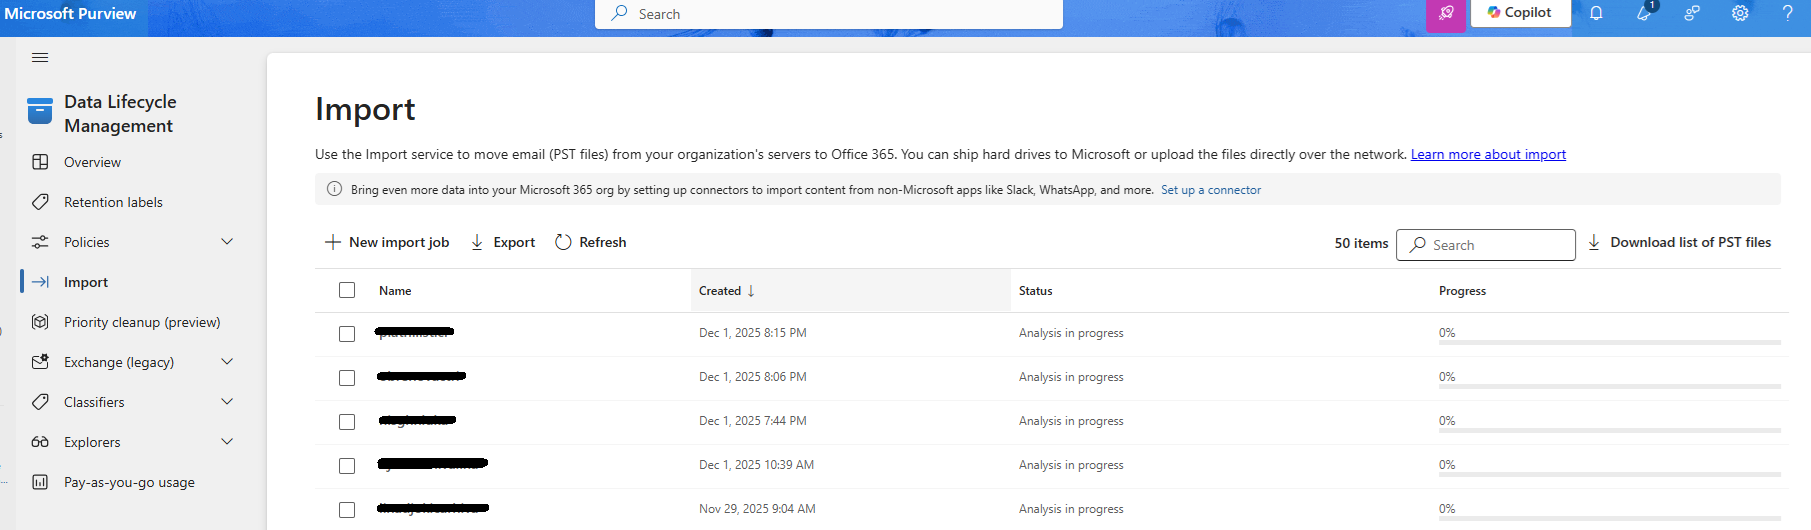Click Analysis in progress for Nov 29 row
The width and height of the screenshot is (1811, 530).
coord(1071,509)
